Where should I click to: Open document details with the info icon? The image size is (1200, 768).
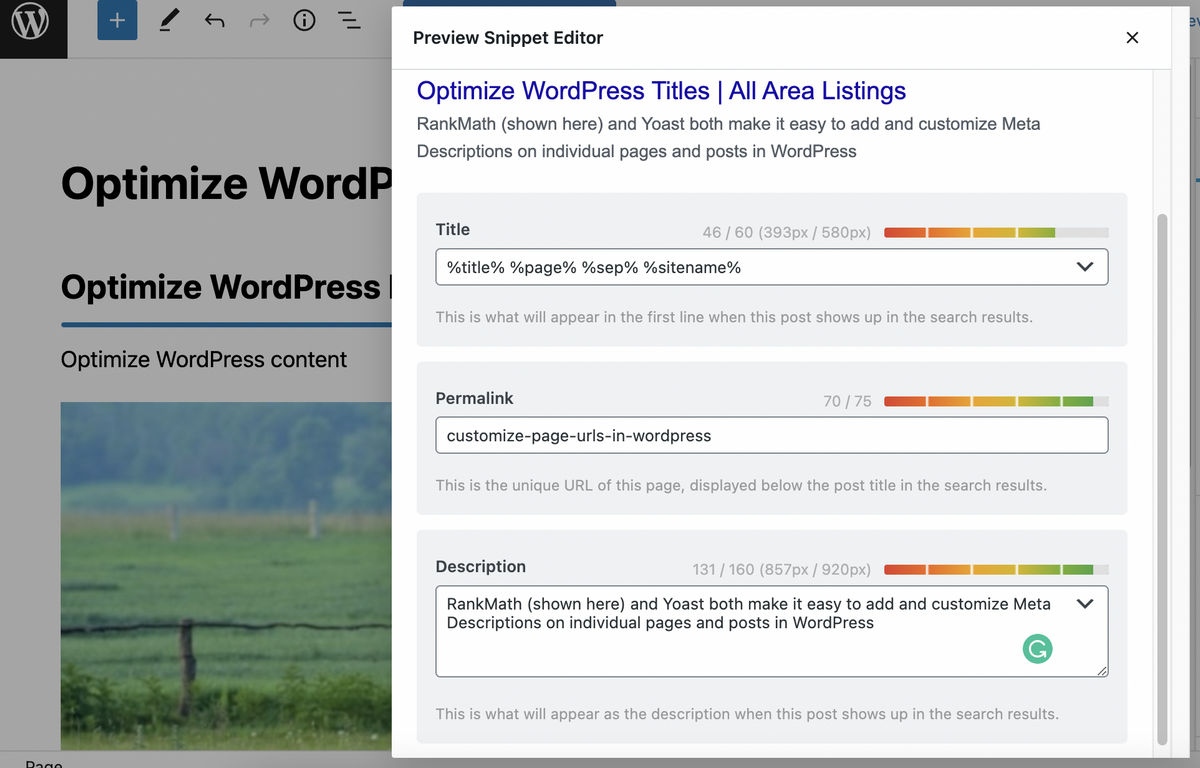coord(304,20)
